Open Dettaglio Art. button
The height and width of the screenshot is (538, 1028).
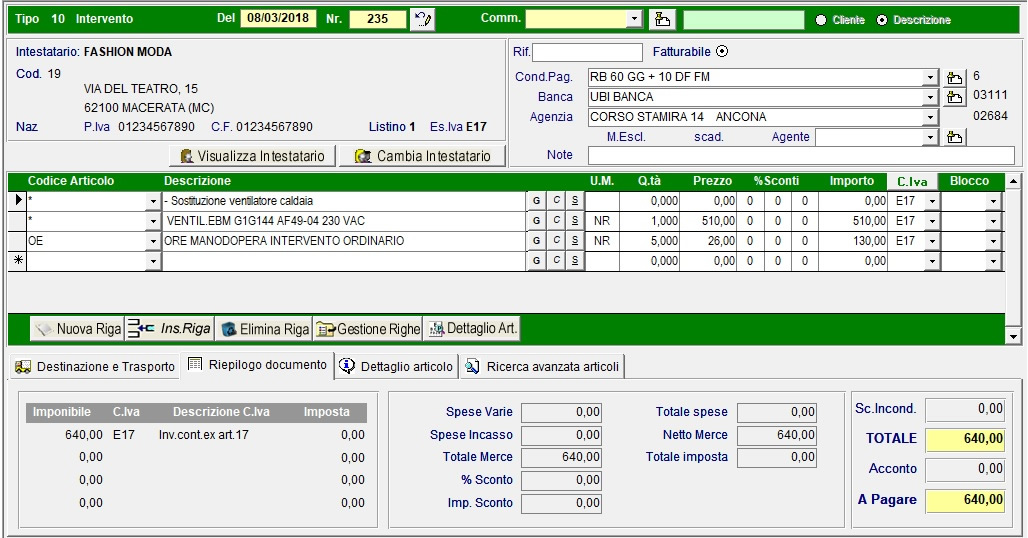coord(472,329)
